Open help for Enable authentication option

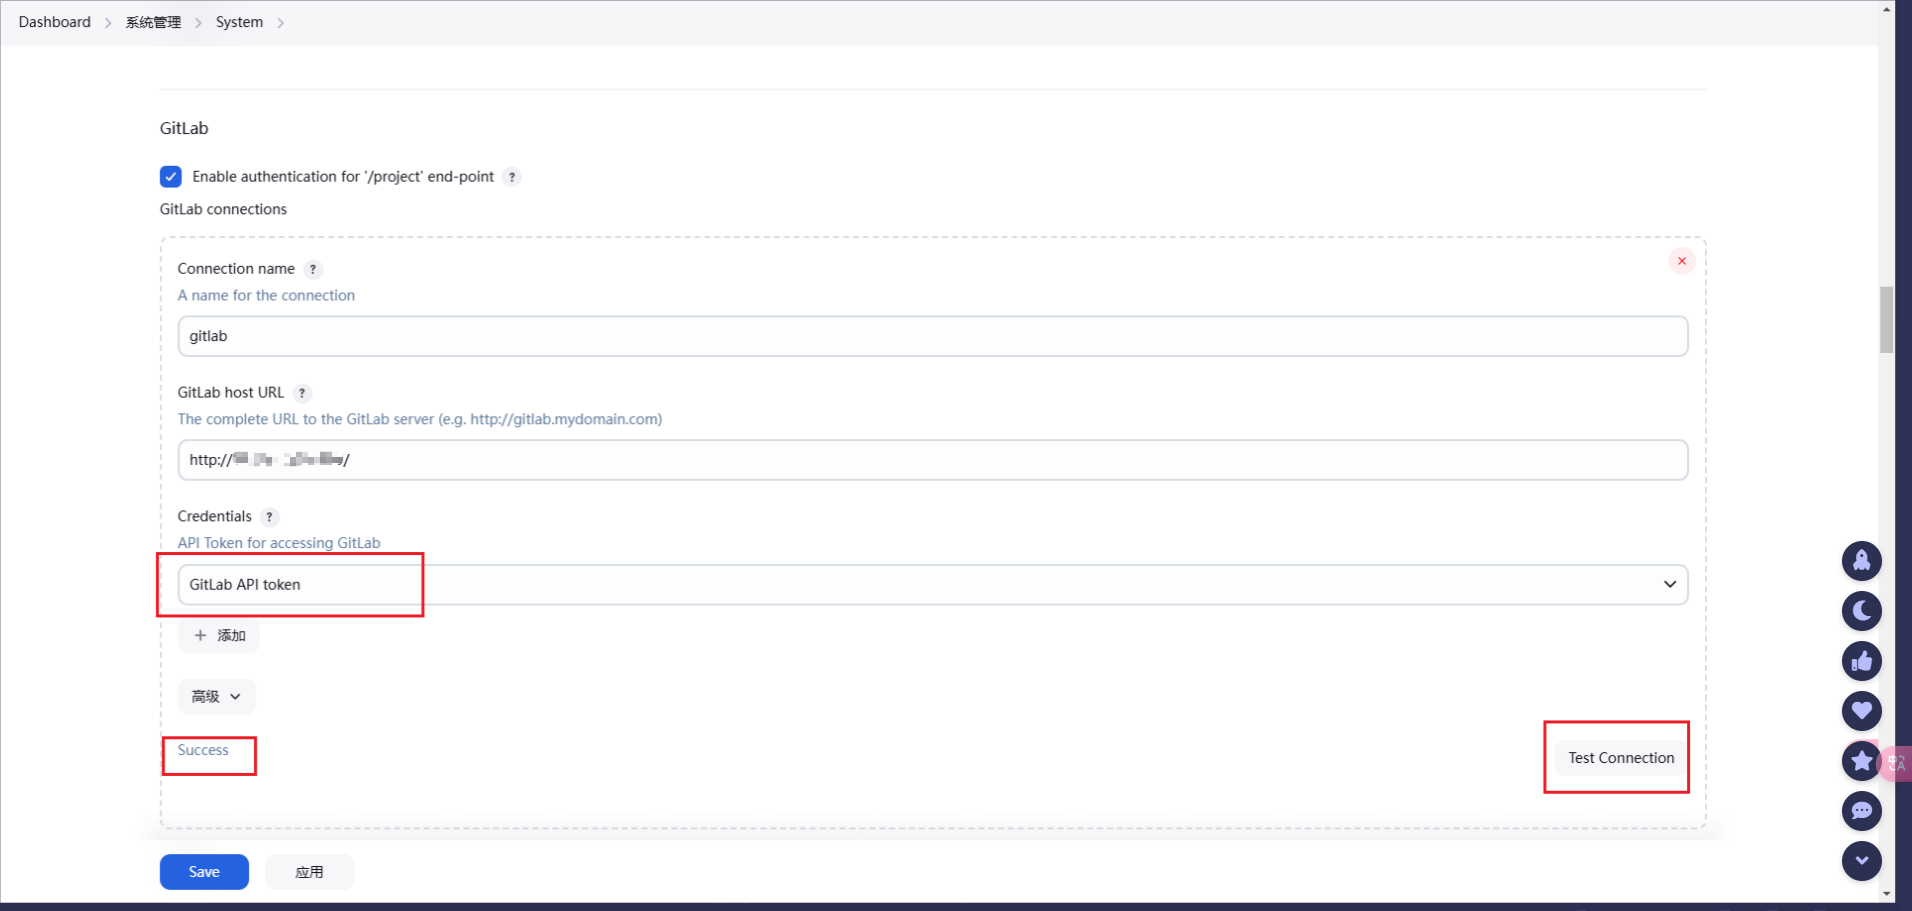click(512, 177)
